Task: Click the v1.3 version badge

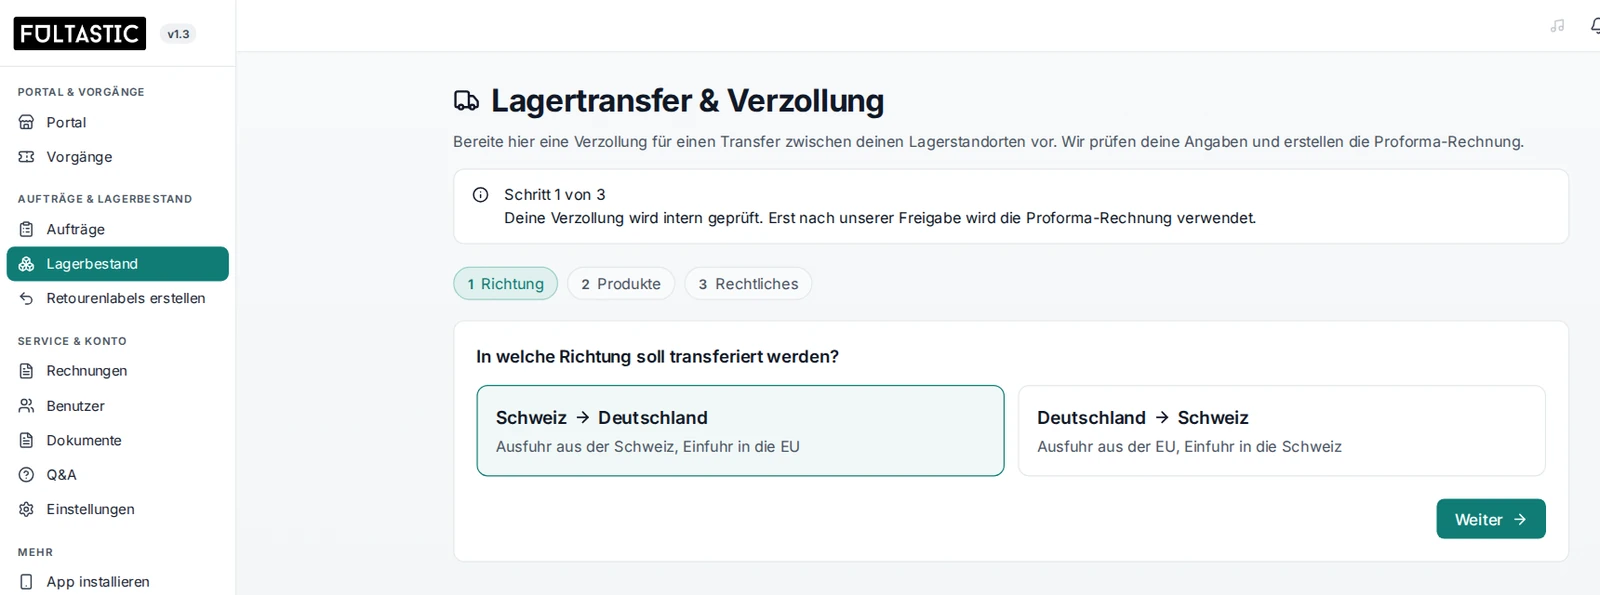Action: 178,34
